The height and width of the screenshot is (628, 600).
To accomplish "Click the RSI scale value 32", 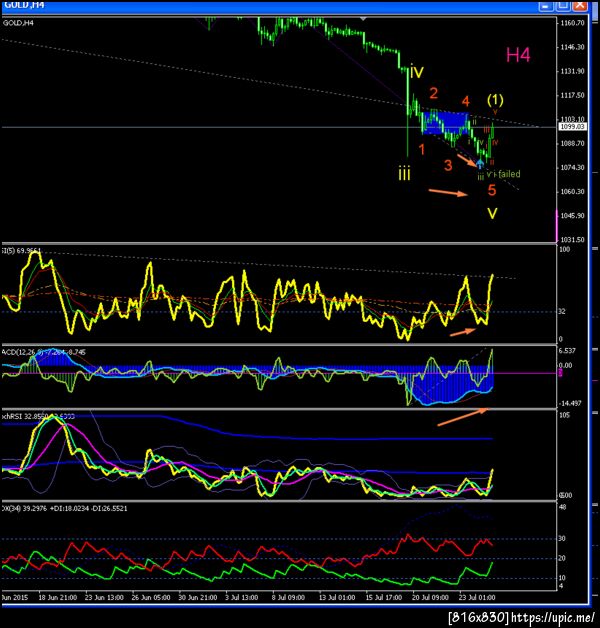I will (562, 311).
